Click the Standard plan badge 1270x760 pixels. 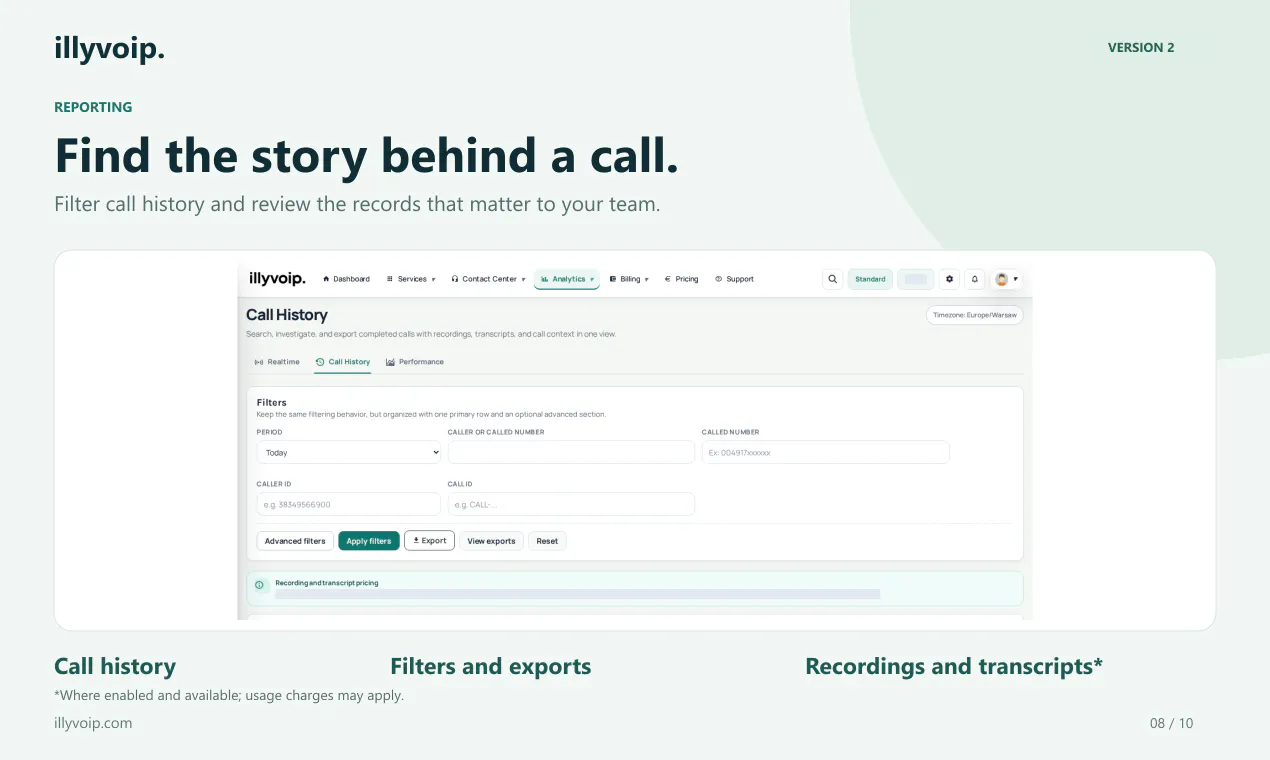(x=870, y=279)
